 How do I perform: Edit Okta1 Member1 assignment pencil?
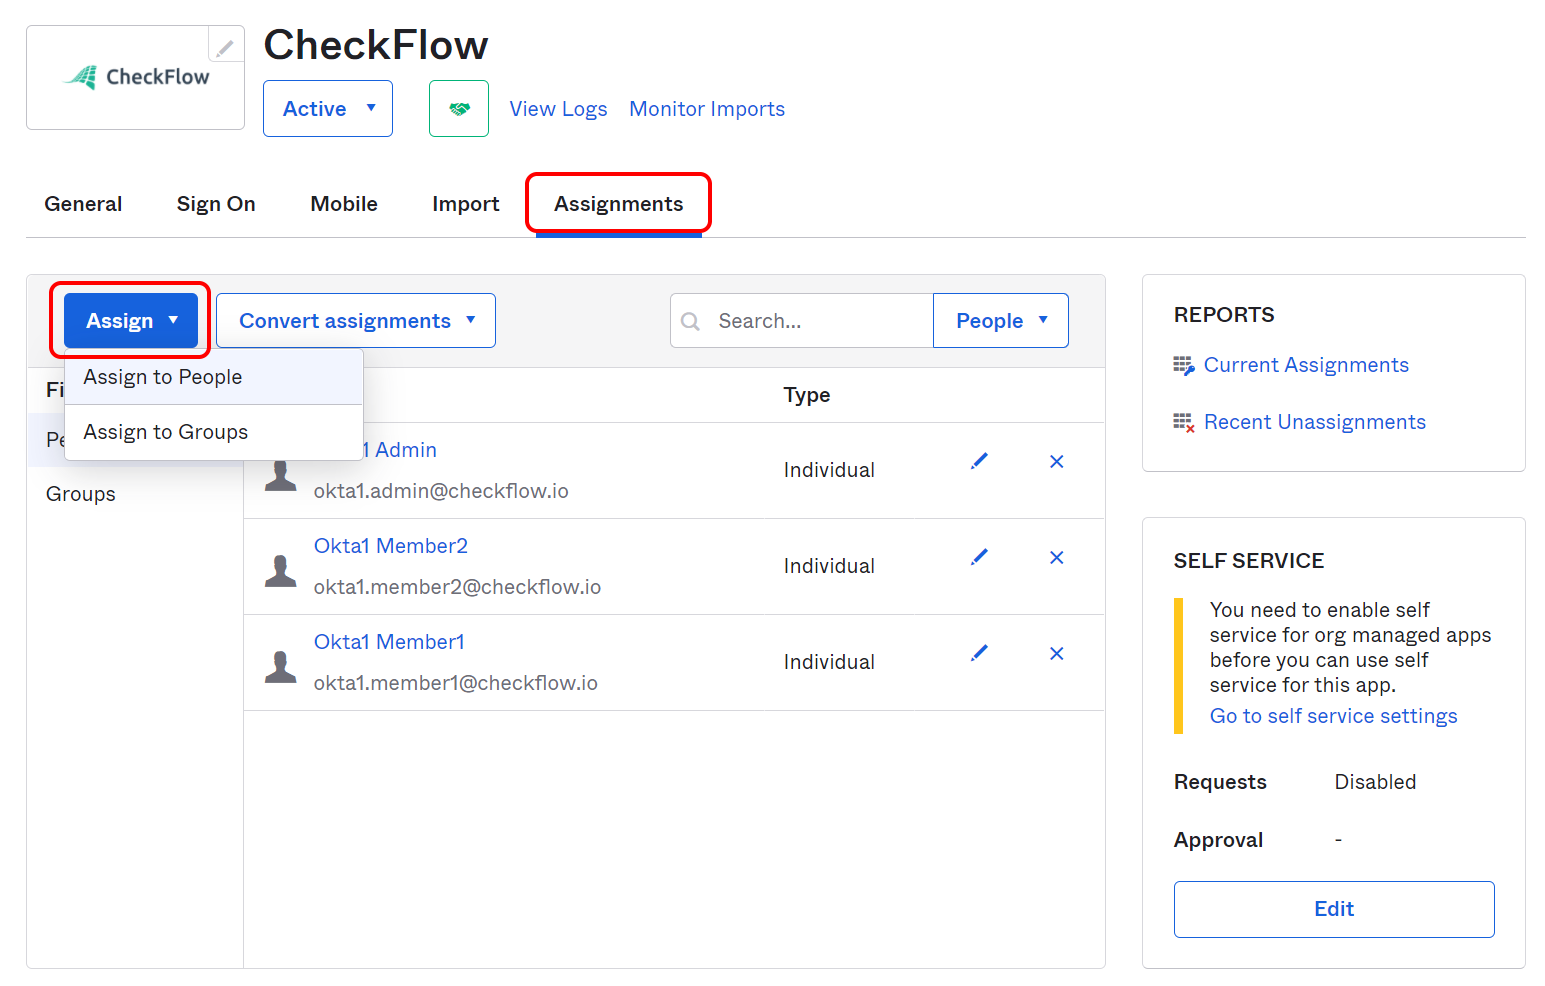pos(980,653)
